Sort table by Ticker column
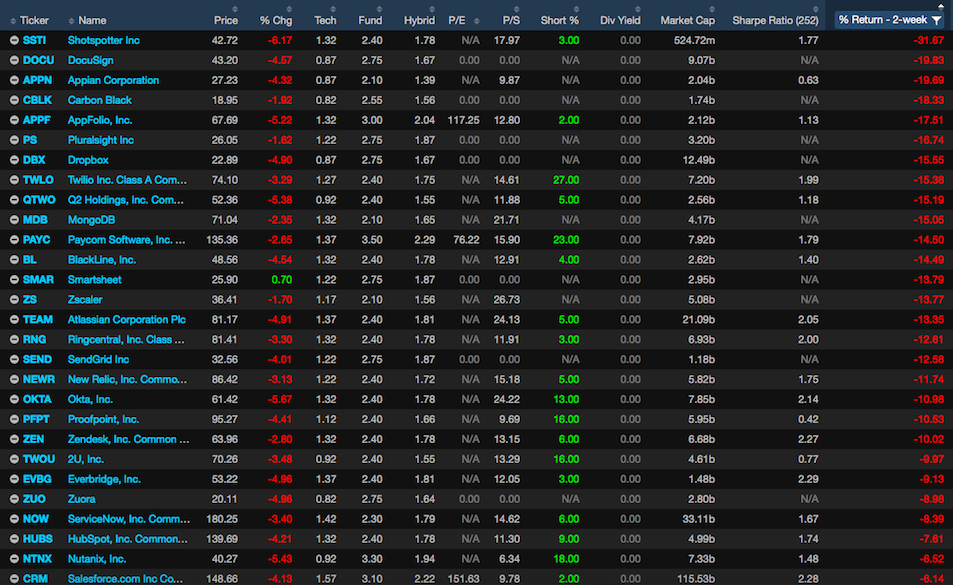The height and width of the screenshot is (585, 953). click(34, 21)
